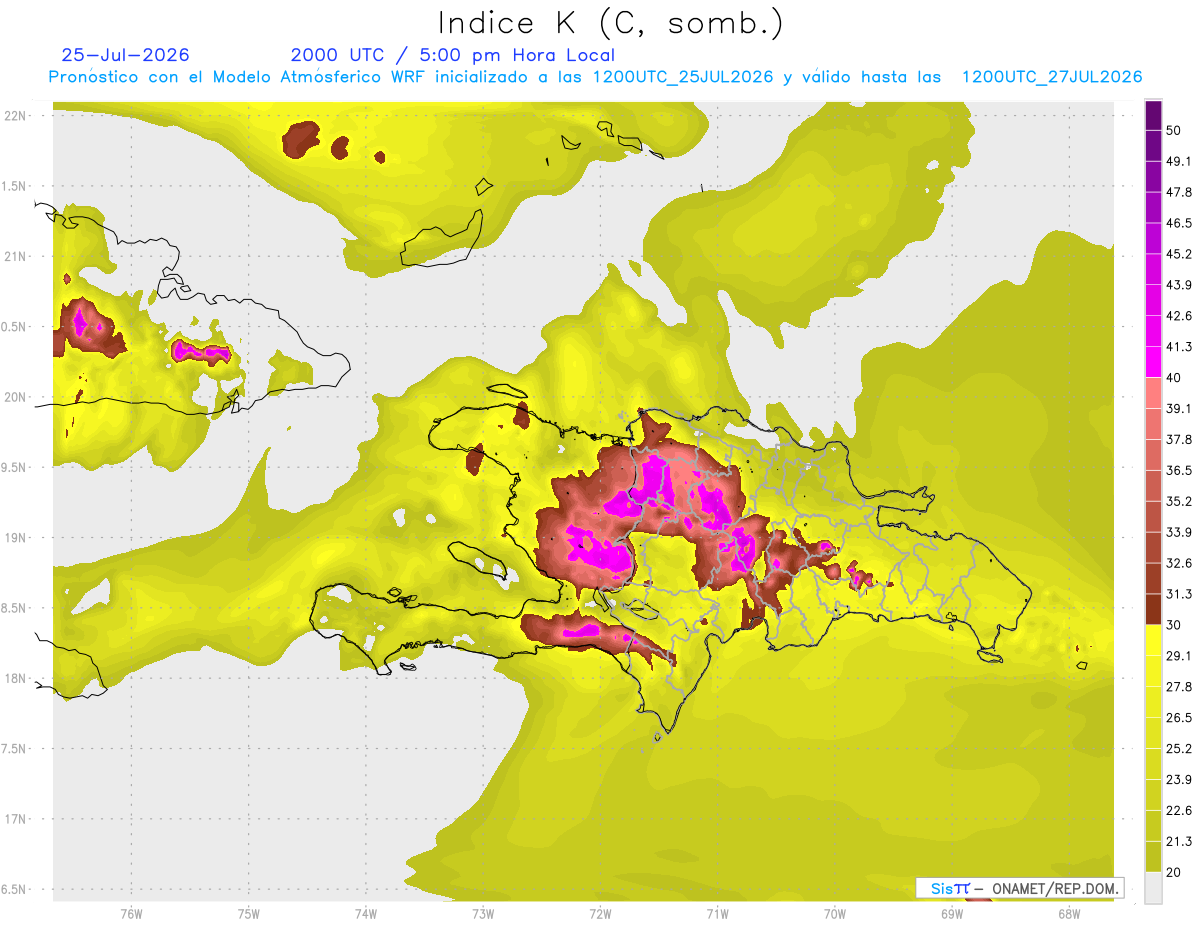Pick the dark purple swatch above the 50 label

pos(1153,115)
